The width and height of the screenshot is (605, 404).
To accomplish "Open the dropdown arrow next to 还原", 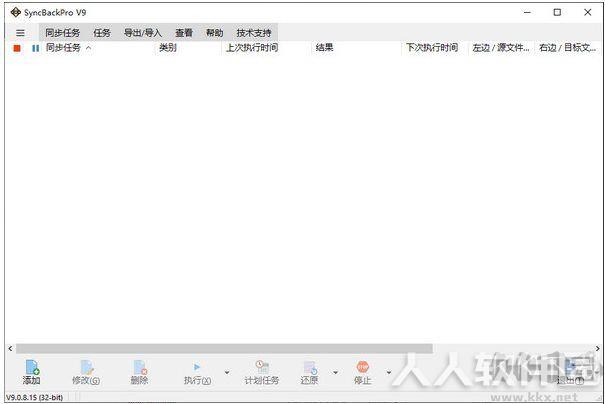I will point(335,372).
